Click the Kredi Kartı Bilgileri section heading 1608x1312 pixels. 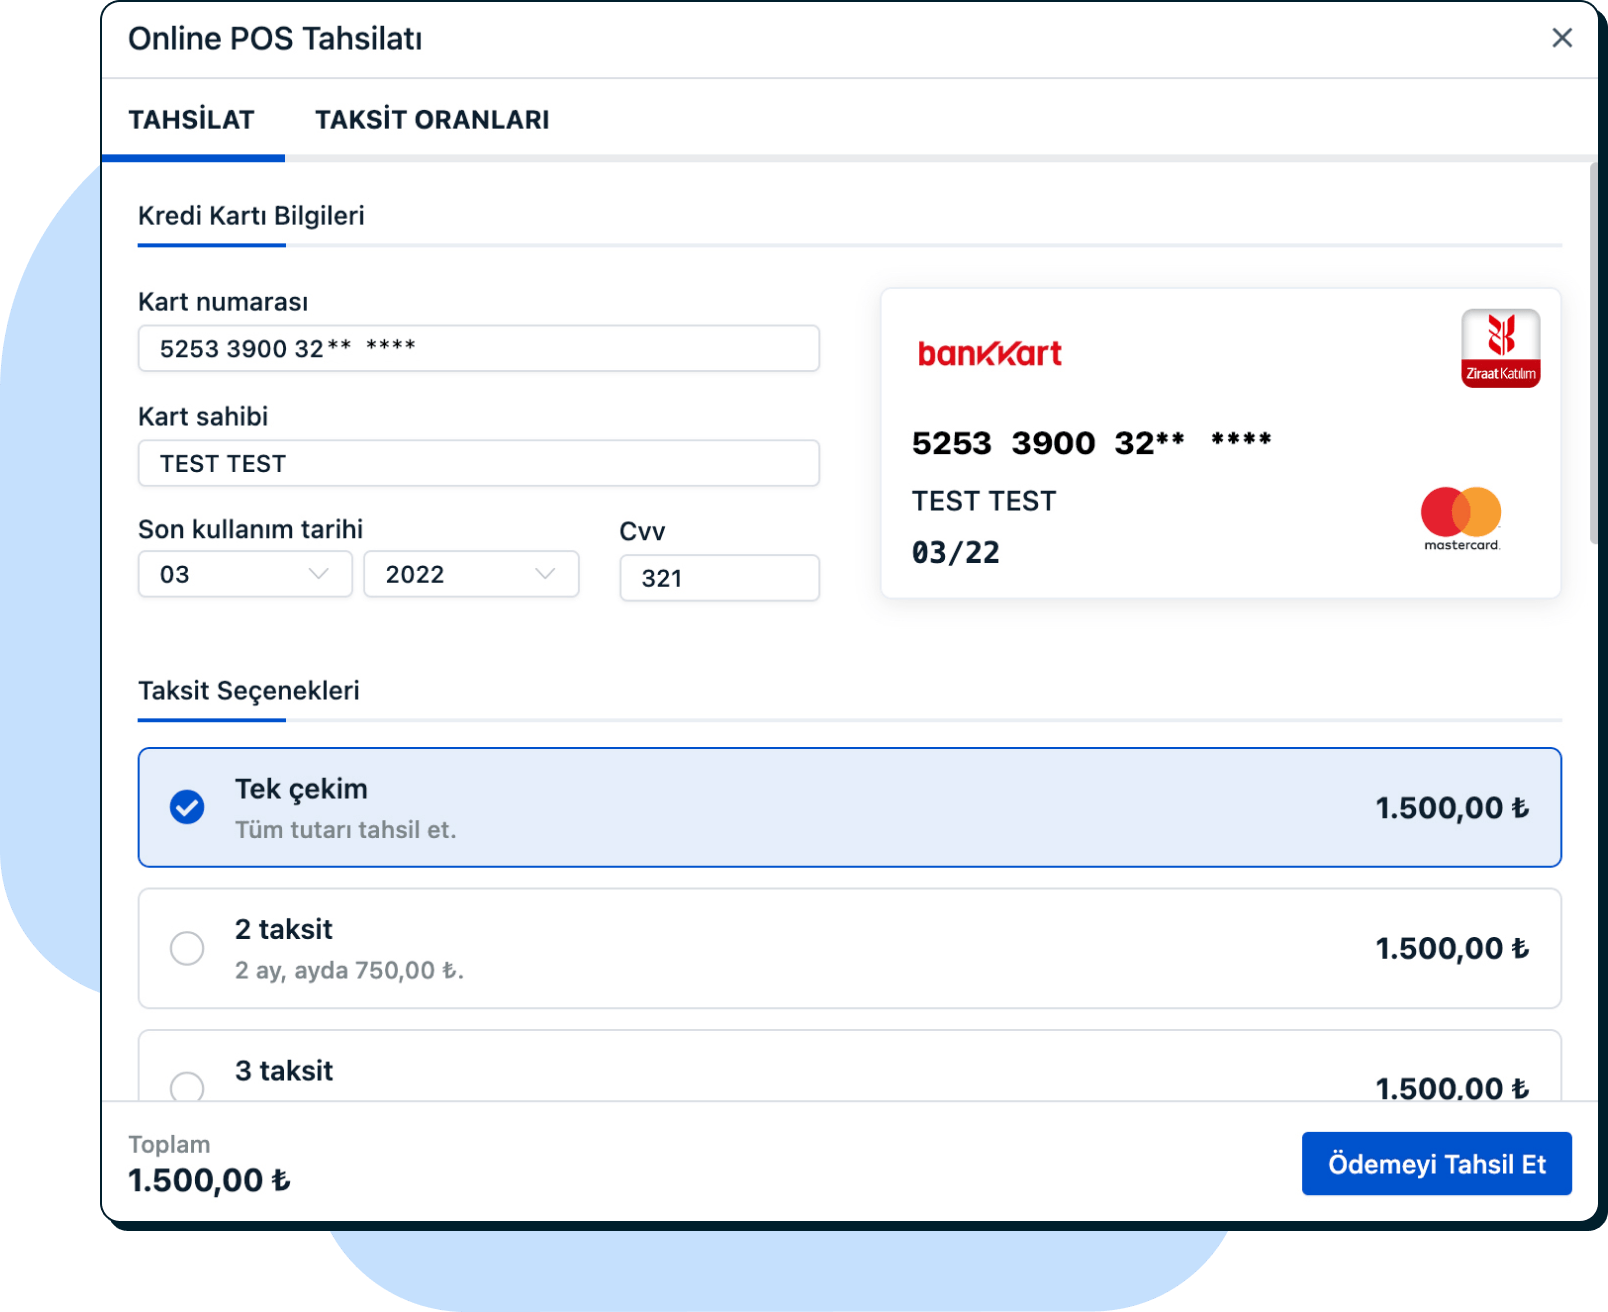250,215
